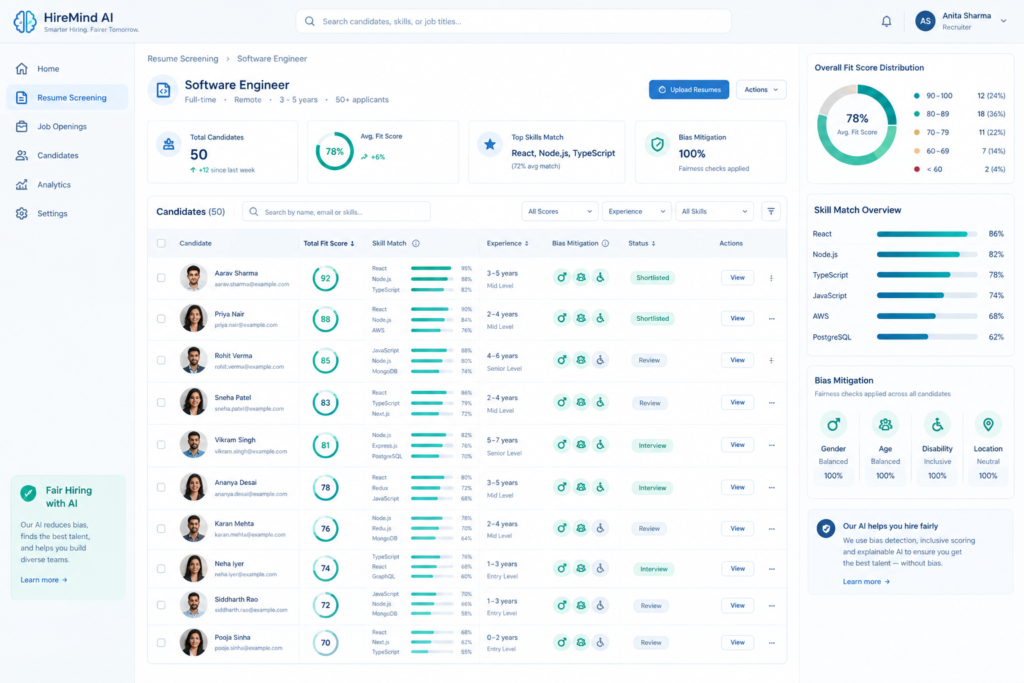This screenshot has width=1024, height=683.
Task: Click disability icon in Ananya Desai row
Action: tap(600, 488)
